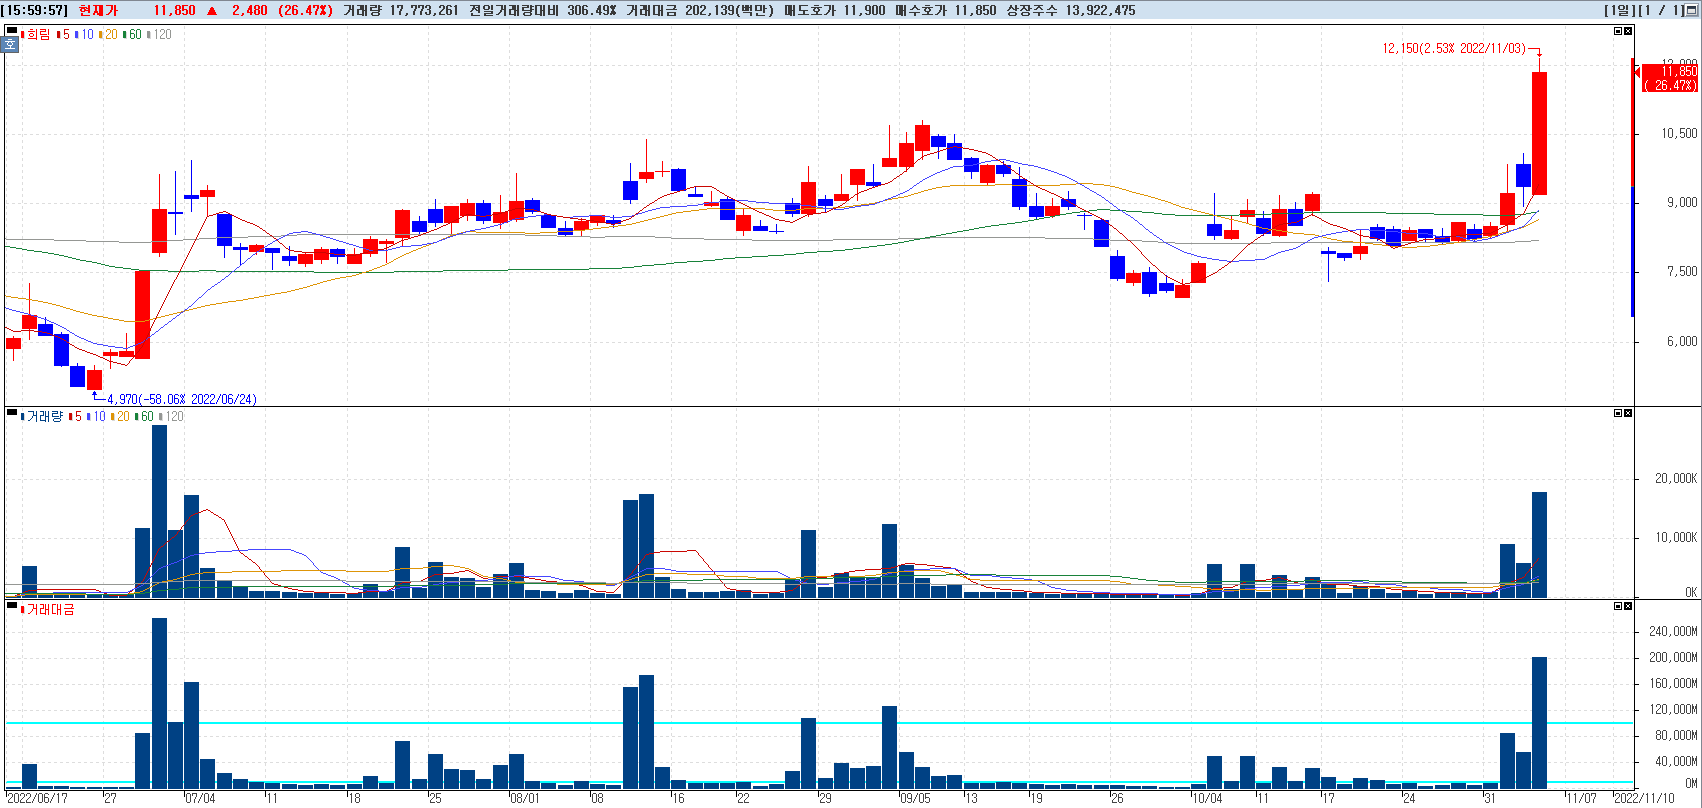Click the vertical price range bar on right
1702x808 pixels.
pos(1633,188)
